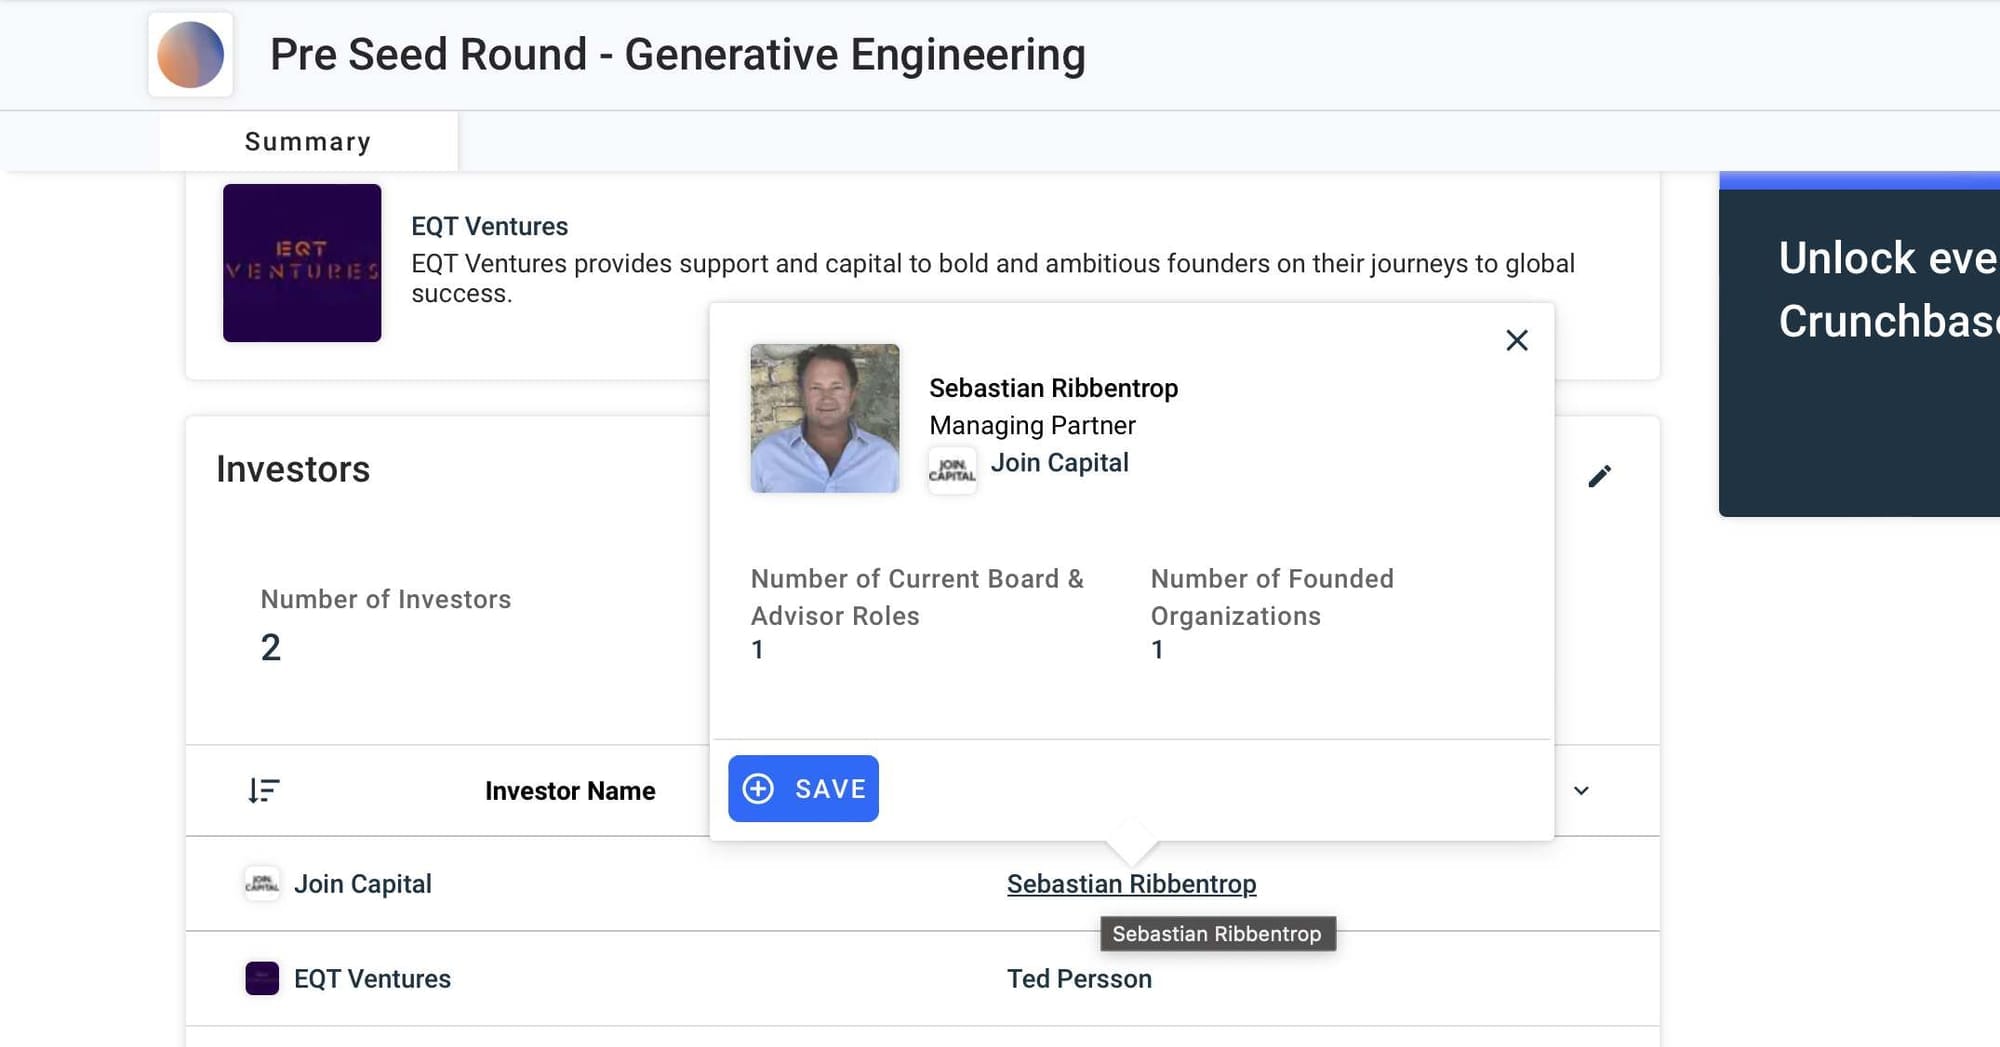Screen dimensions: 2000x1047
Task: Open Join Capital in investors table
Action: pos(362,884)
